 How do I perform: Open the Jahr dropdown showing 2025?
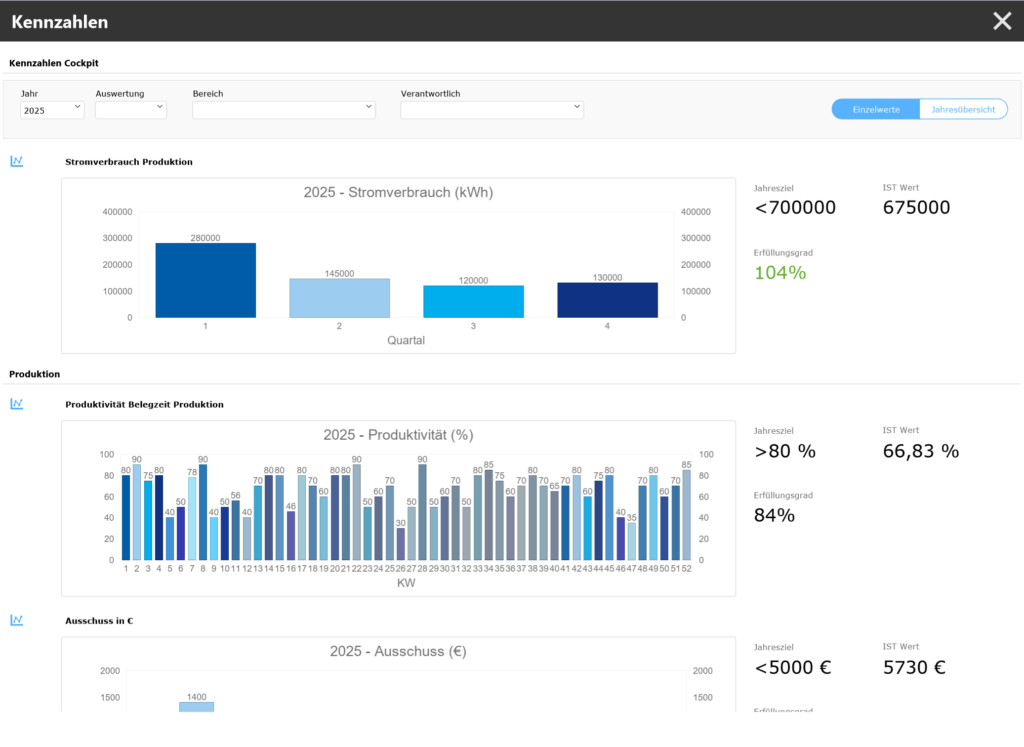(52, 110)
